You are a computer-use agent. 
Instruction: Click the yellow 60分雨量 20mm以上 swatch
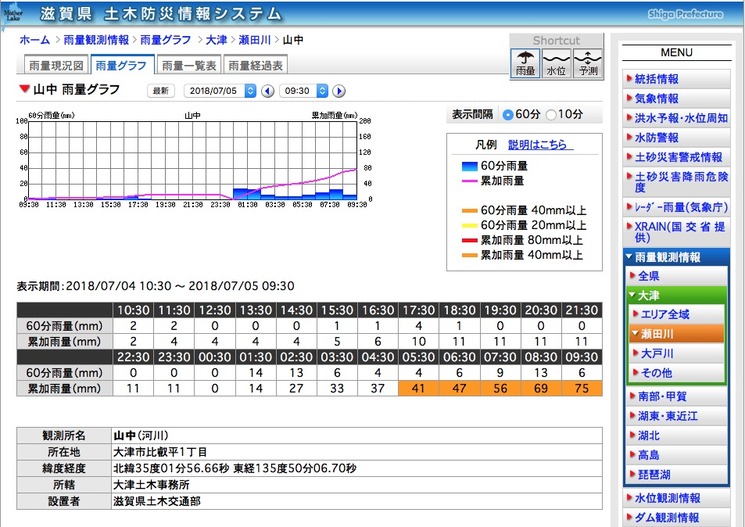click(x=469, y=225)
